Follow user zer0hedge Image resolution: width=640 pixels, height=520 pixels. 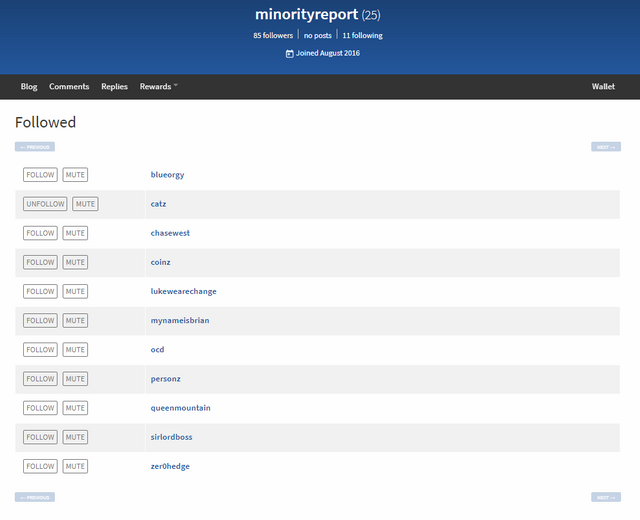tap(40, 466)
